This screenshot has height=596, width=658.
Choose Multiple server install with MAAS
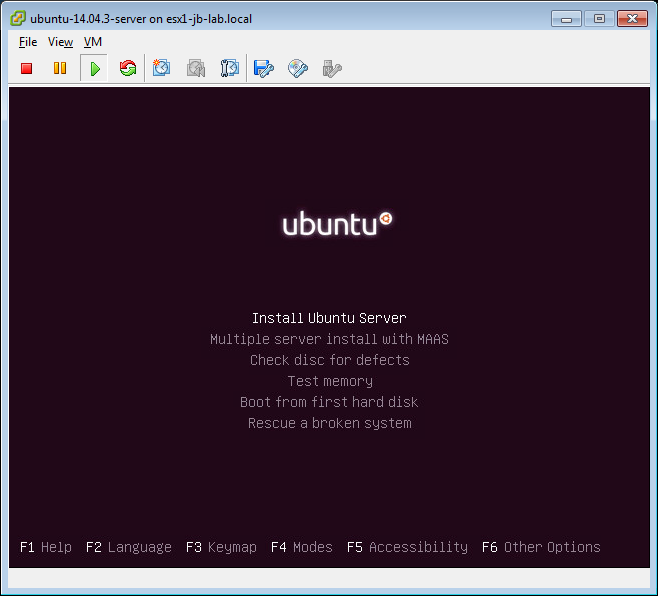[x=329, y=339]
